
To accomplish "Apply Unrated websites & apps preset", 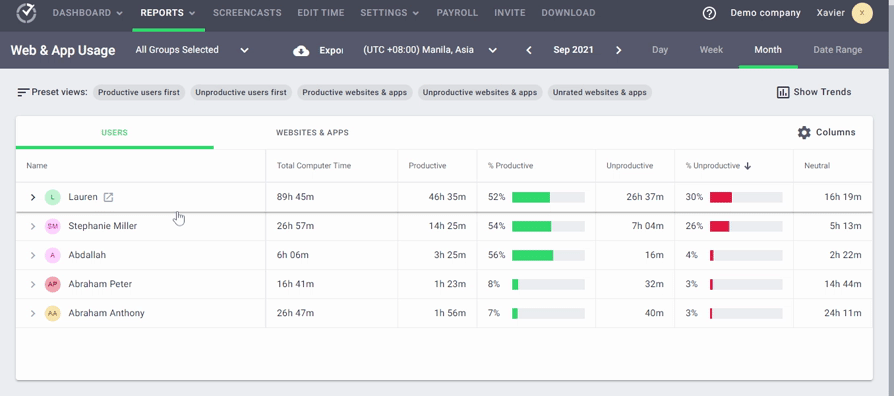I will [600, 92].
